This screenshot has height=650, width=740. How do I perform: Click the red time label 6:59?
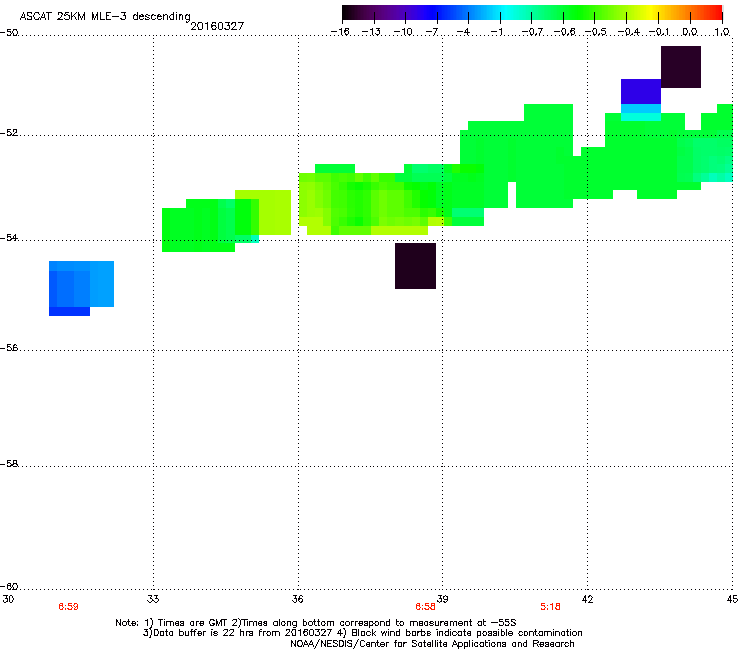[x=68, y=607]
